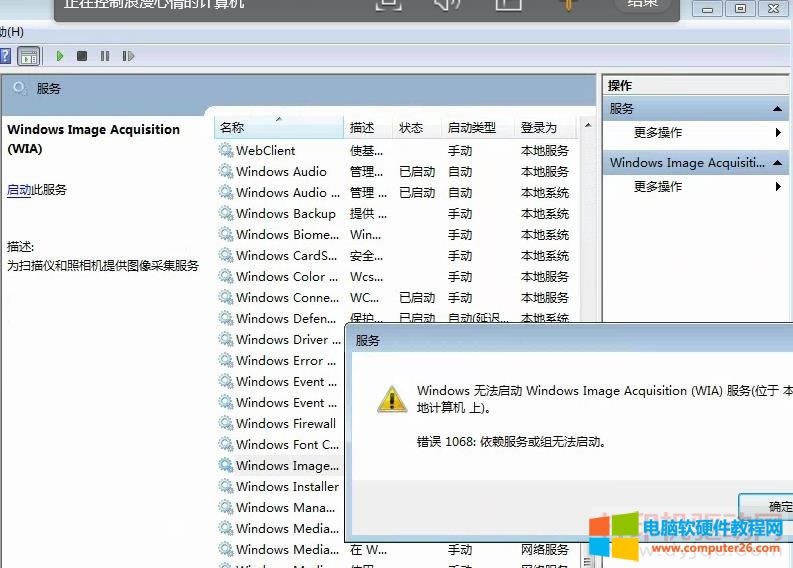793x568 pixels.
Task: Click the green Start Service toolbar icon
Action: 60,56
